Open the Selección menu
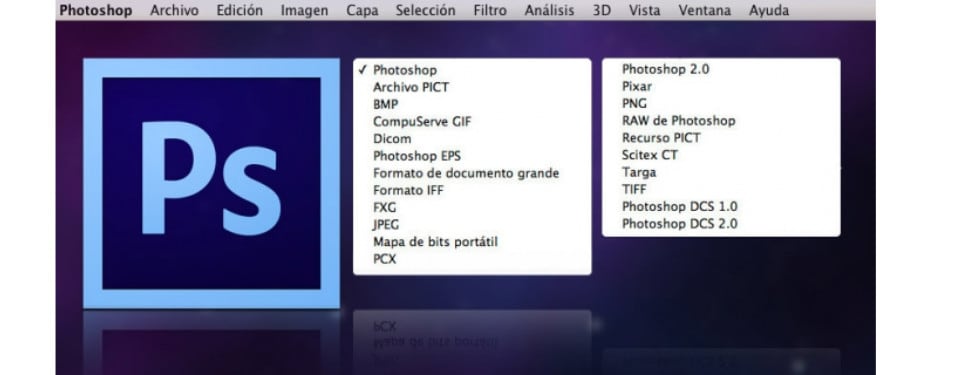960x375 pixels. [426, 10]
